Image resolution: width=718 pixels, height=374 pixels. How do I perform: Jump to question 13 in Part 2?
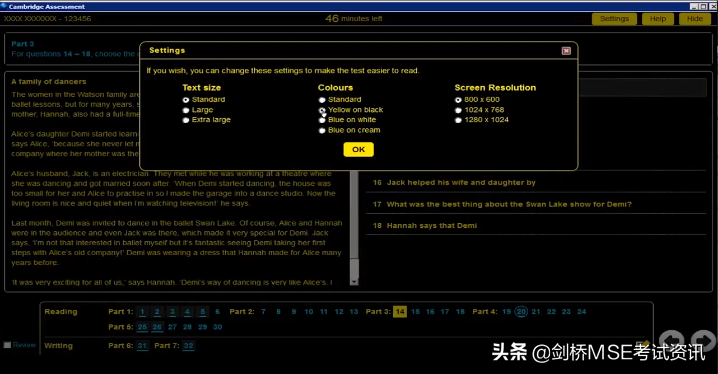(x=354, y=312)
